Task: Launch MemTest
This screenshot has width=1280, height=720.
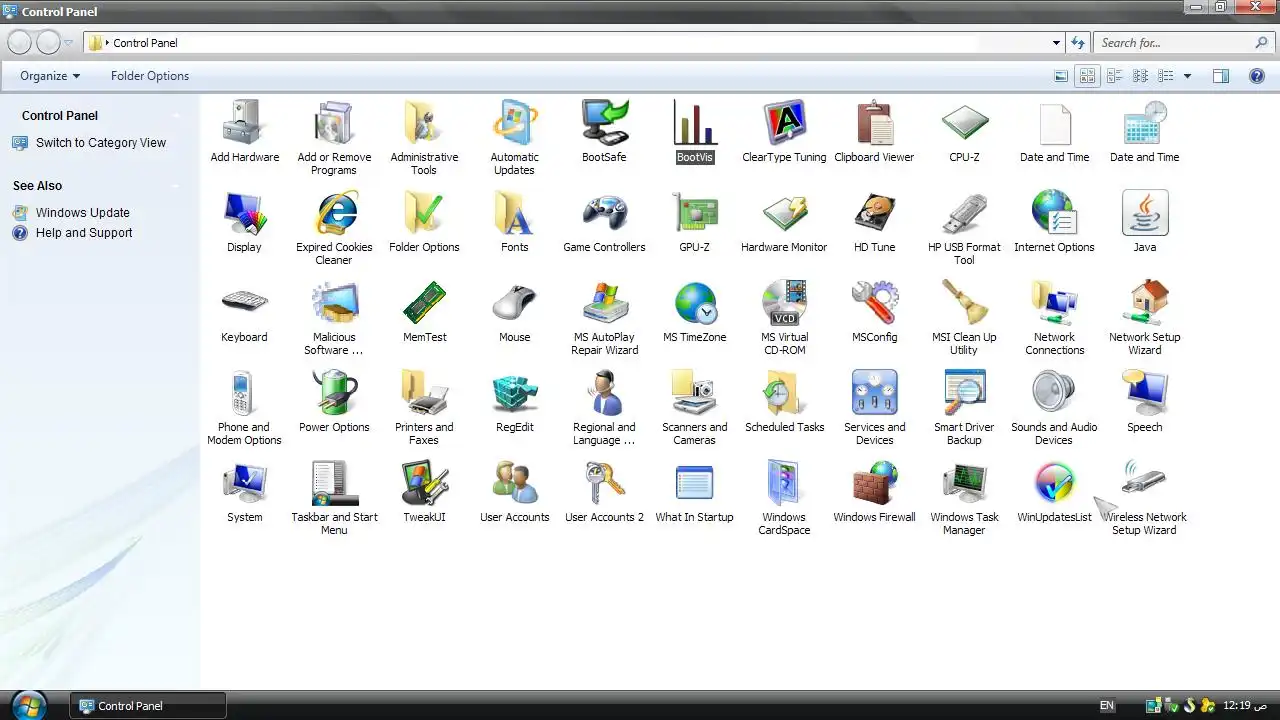Action: tap(424, 312)
